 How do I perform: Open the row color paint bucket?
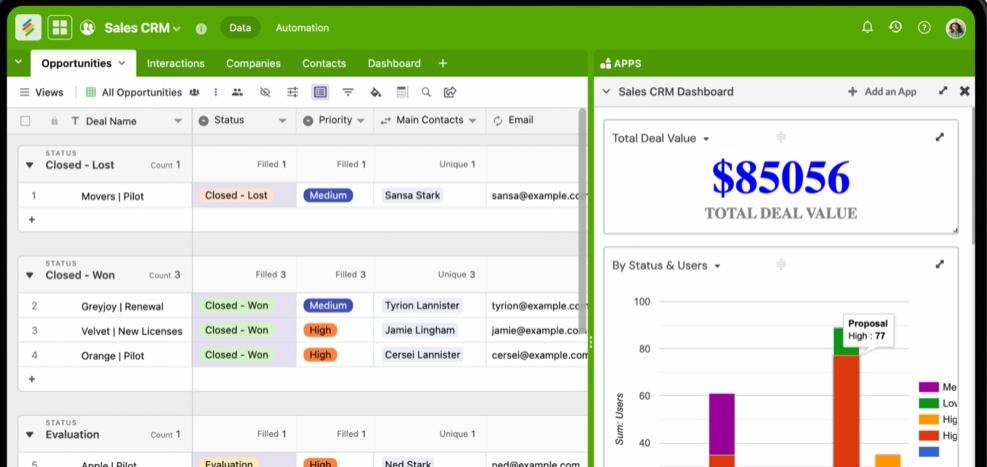coord(376,93)
